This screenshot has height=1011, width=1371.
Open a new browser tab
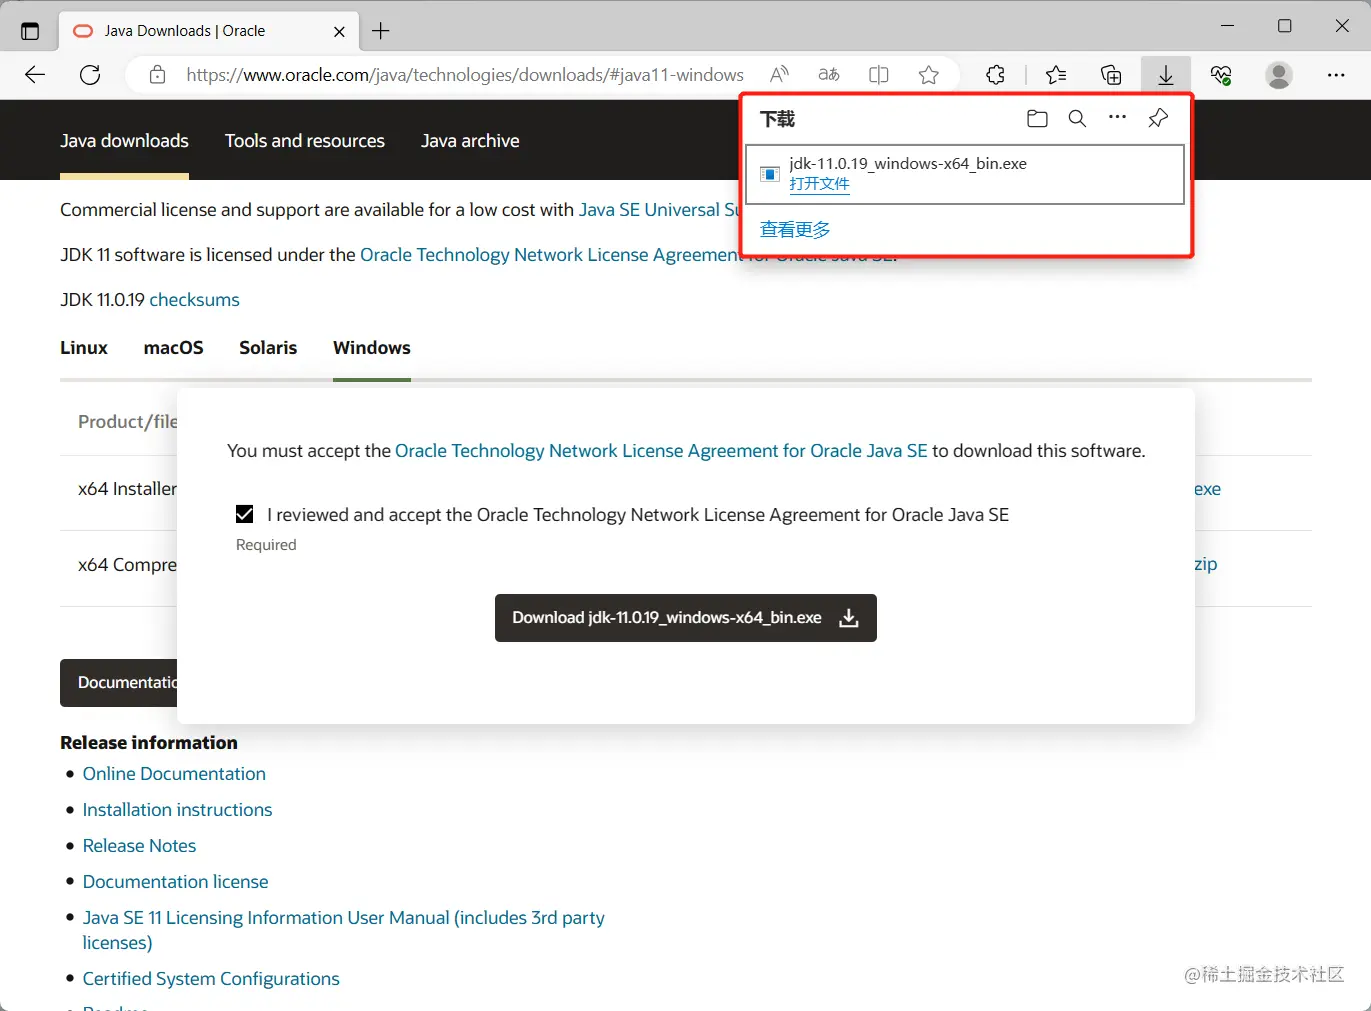click(381, 31)
